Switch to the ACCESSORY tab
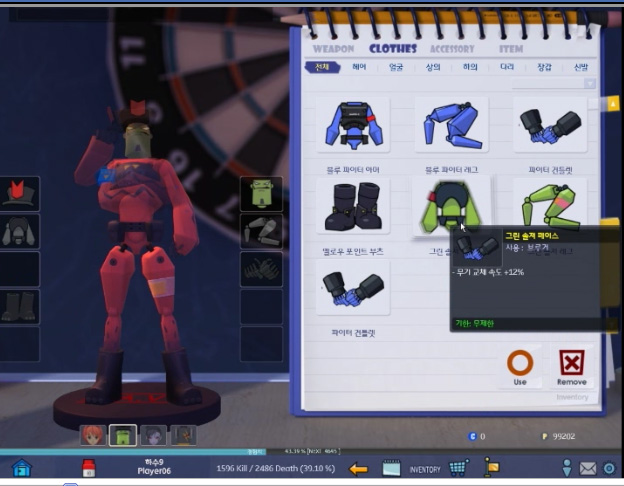 (452, 49)
